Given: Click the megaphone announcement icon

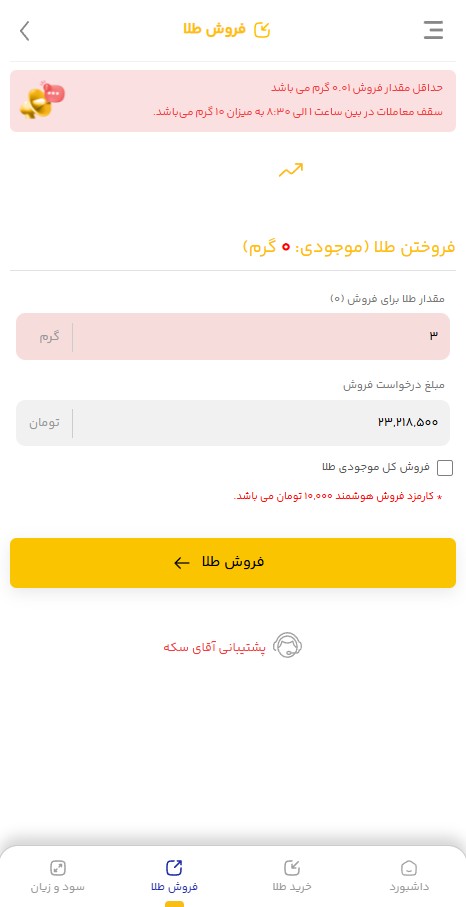Looking at the screenshot, I should (42, 100).
